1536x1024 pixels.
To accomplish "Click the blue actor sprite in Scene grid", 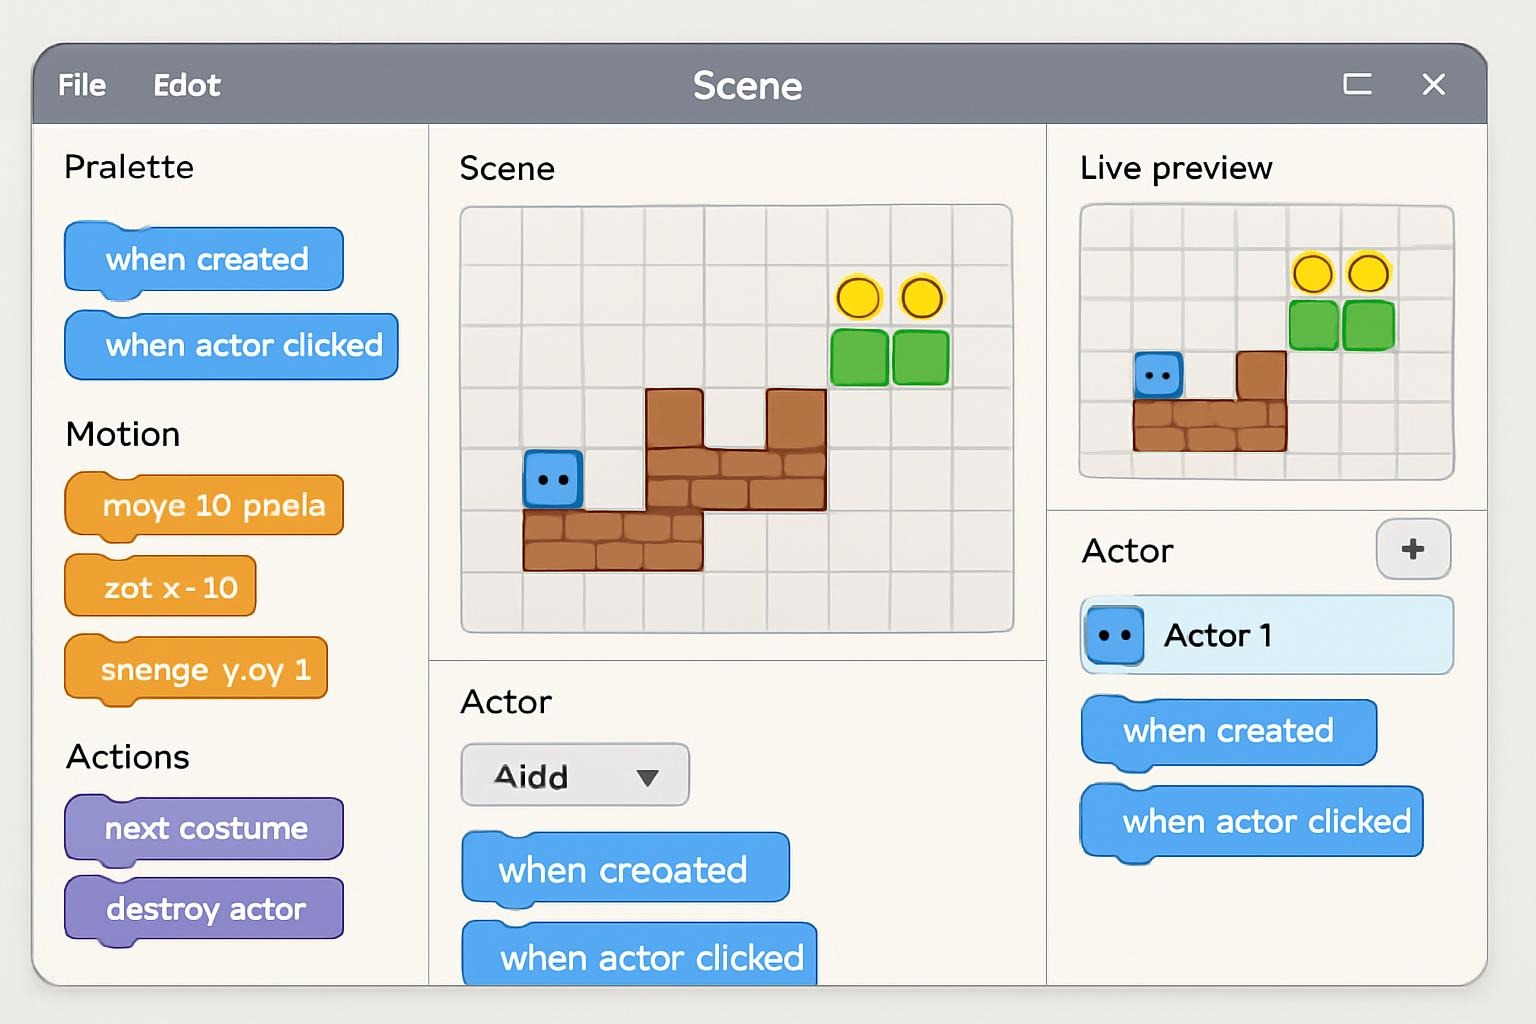I will point(553,479).
